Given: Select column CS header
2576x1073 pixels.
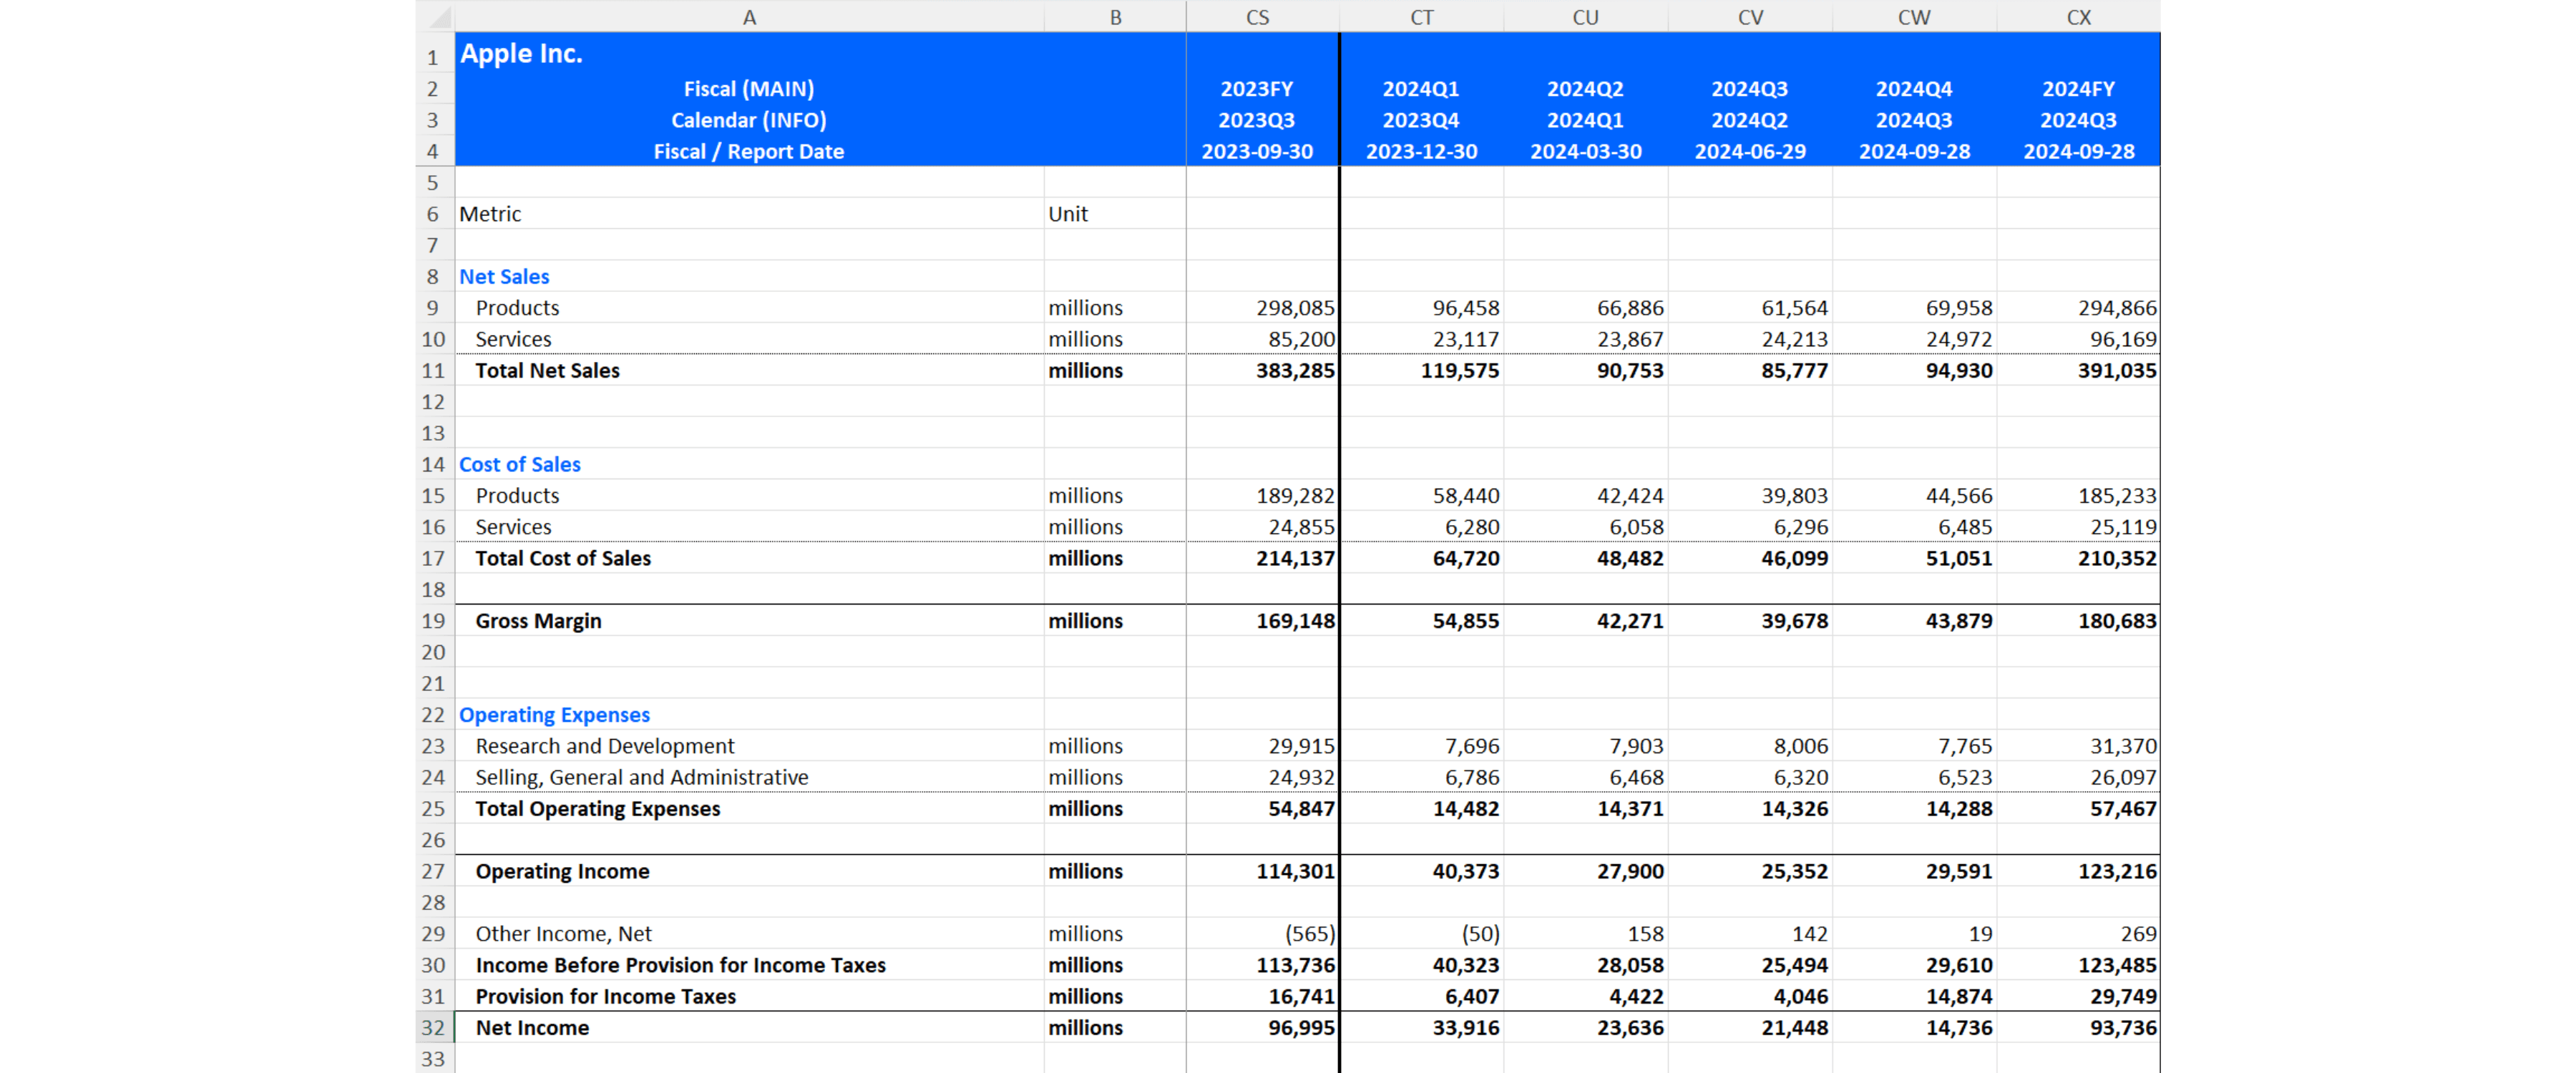Looking at the screenshot, I should (x=1257, y=17).
